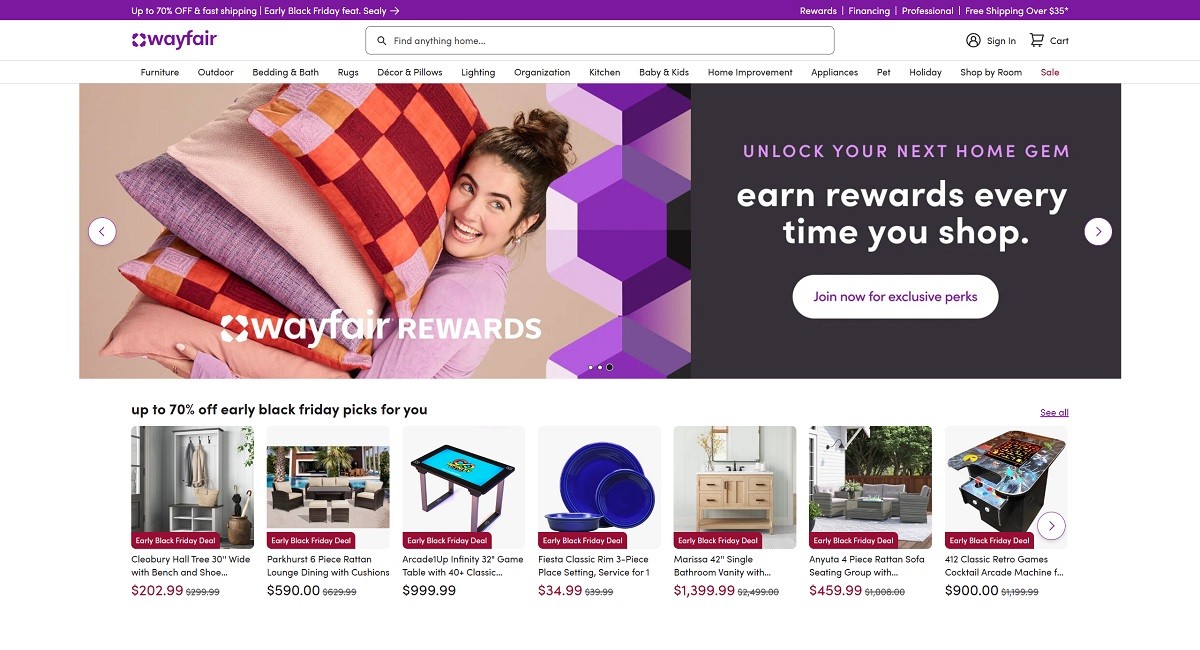This screenshot has height=650, width=1200.
Task: Expand the Home Improvement menu
Action: coord(750,72)
